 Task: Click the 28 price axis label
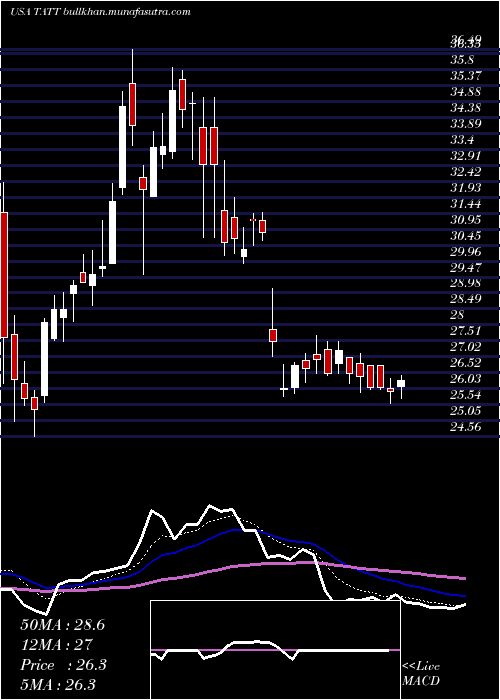[x=458, y=315]
